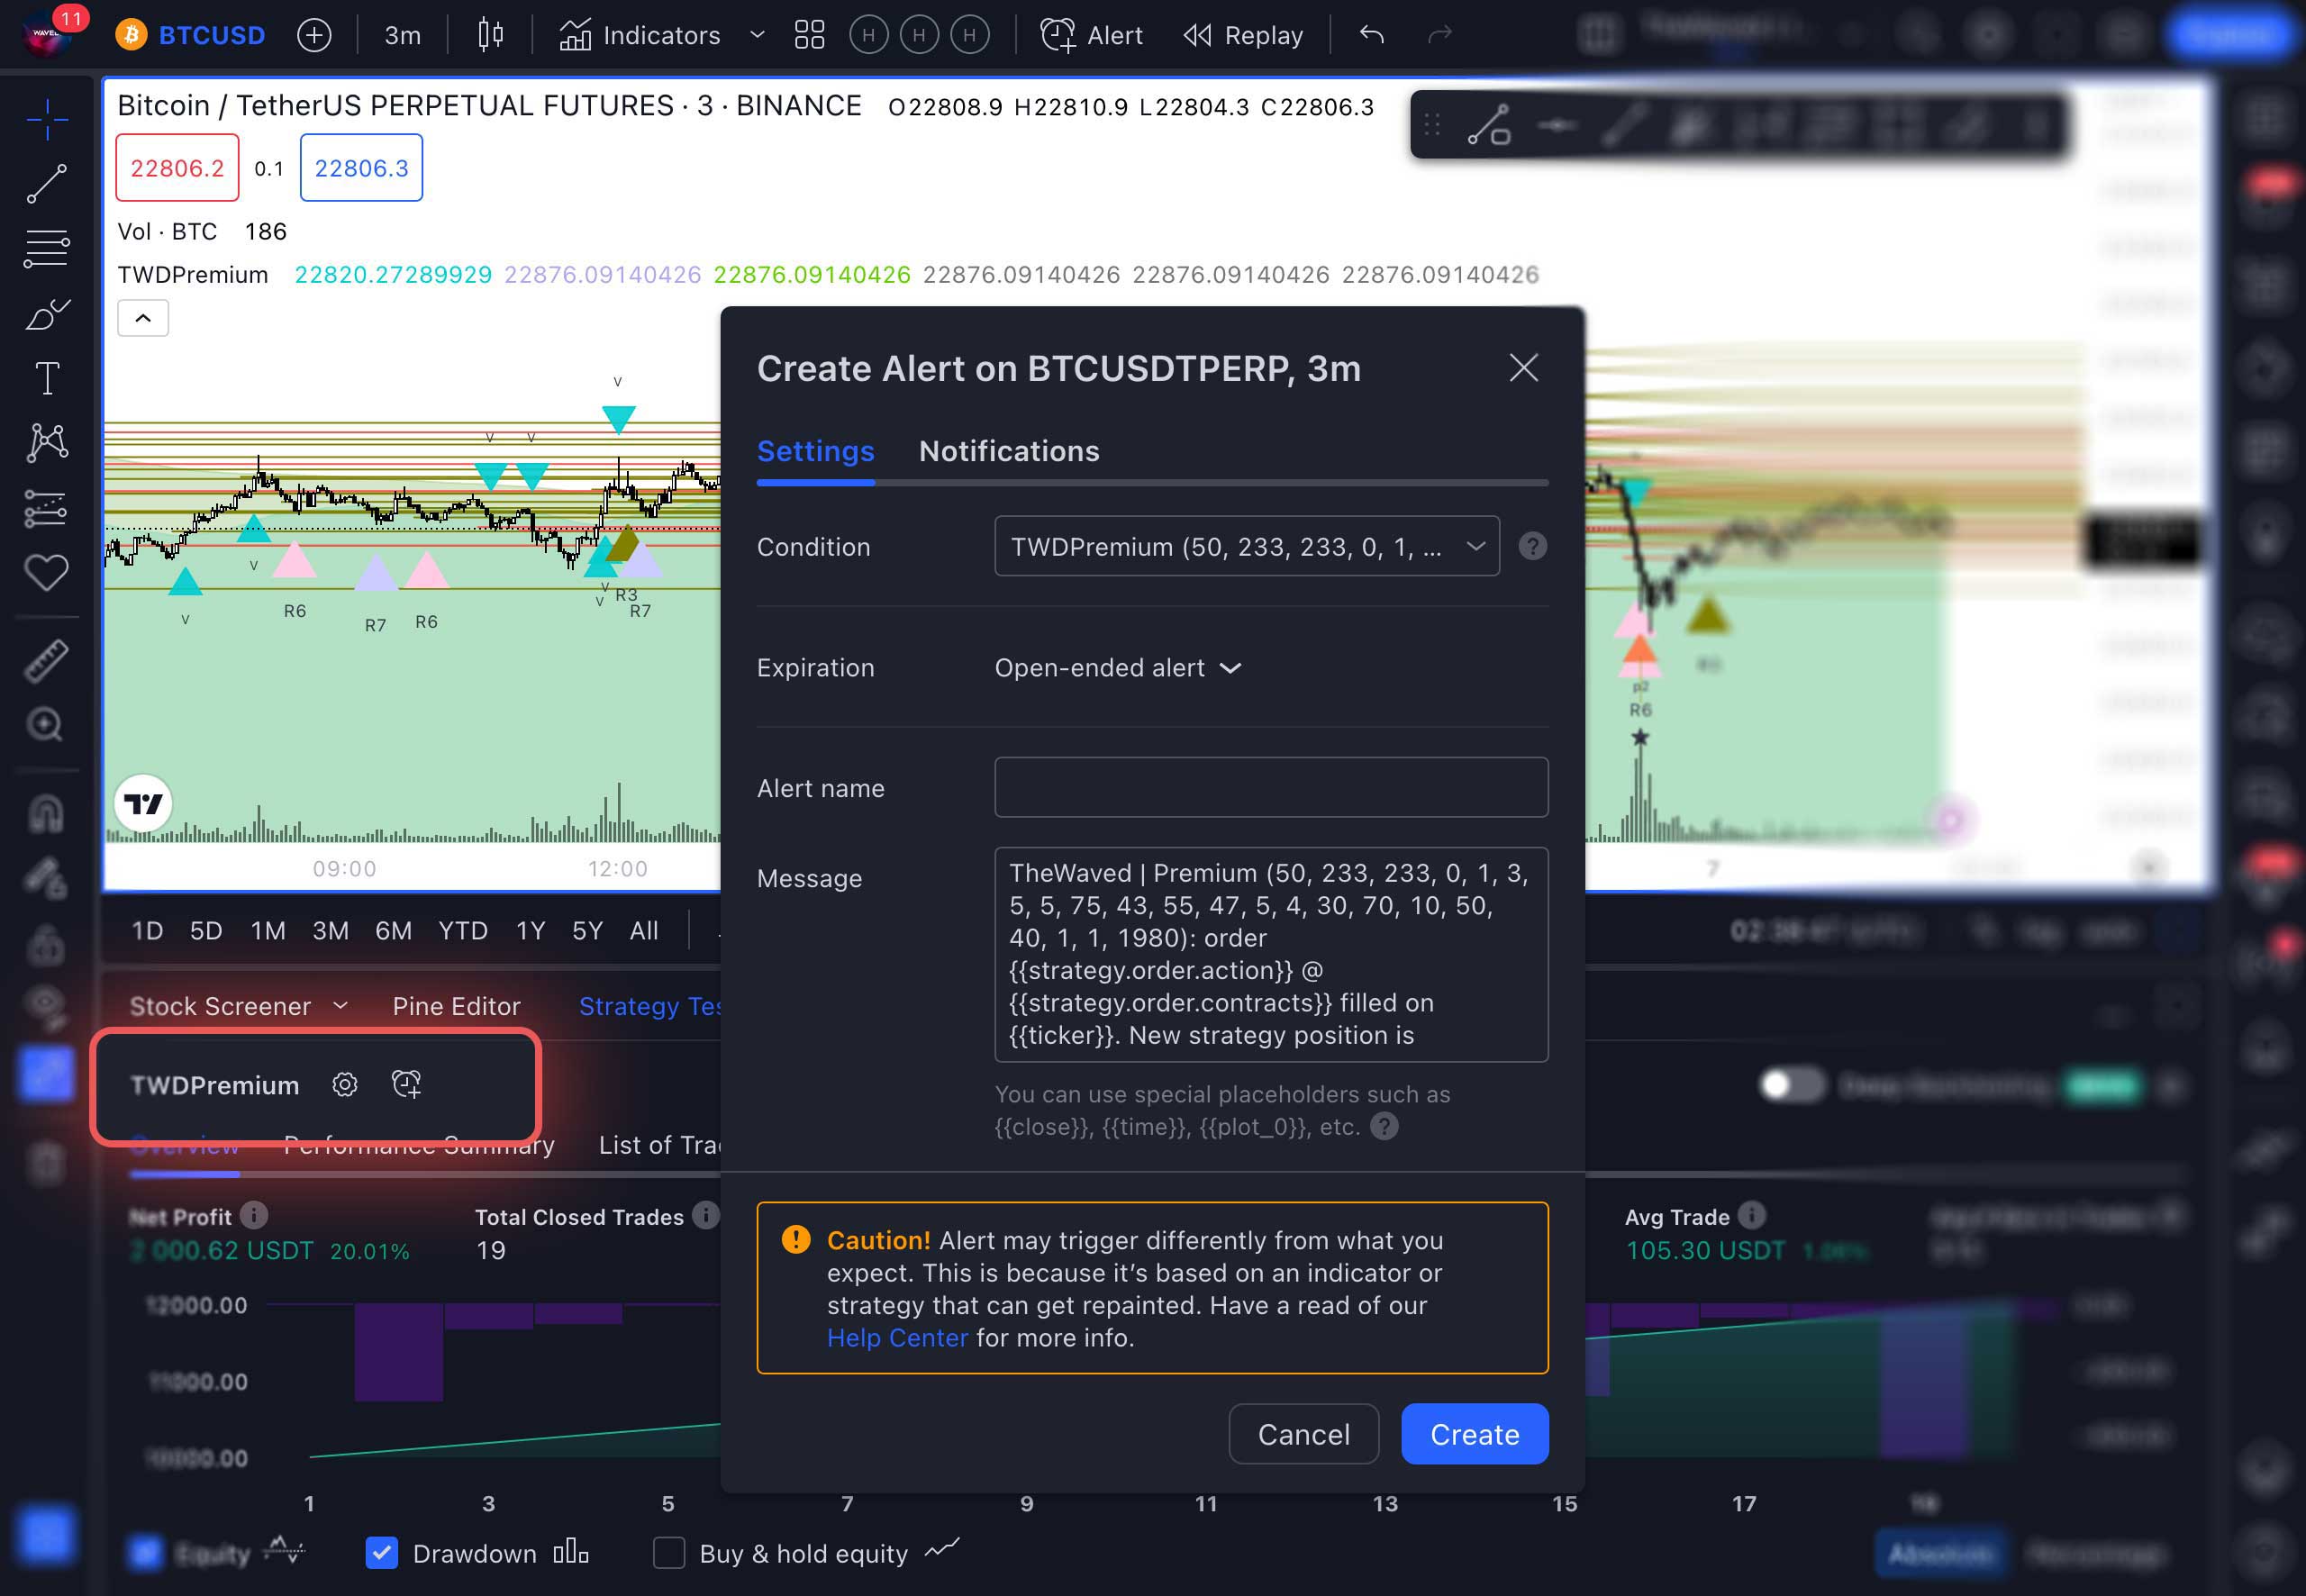
Task: Click the Cancel button
Action: (1304, 1434)
